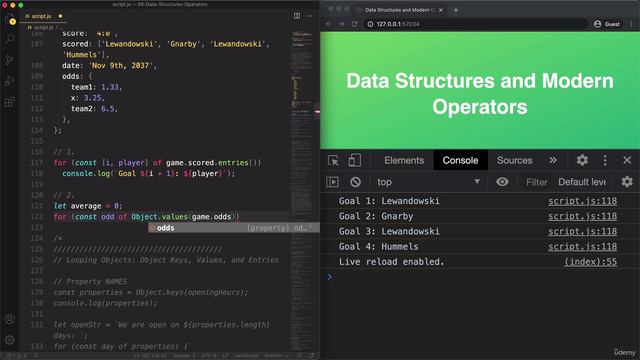
Task: Open the JavaScript language mode in status bar
Action: pyautogui.click(x=246, y=356)
